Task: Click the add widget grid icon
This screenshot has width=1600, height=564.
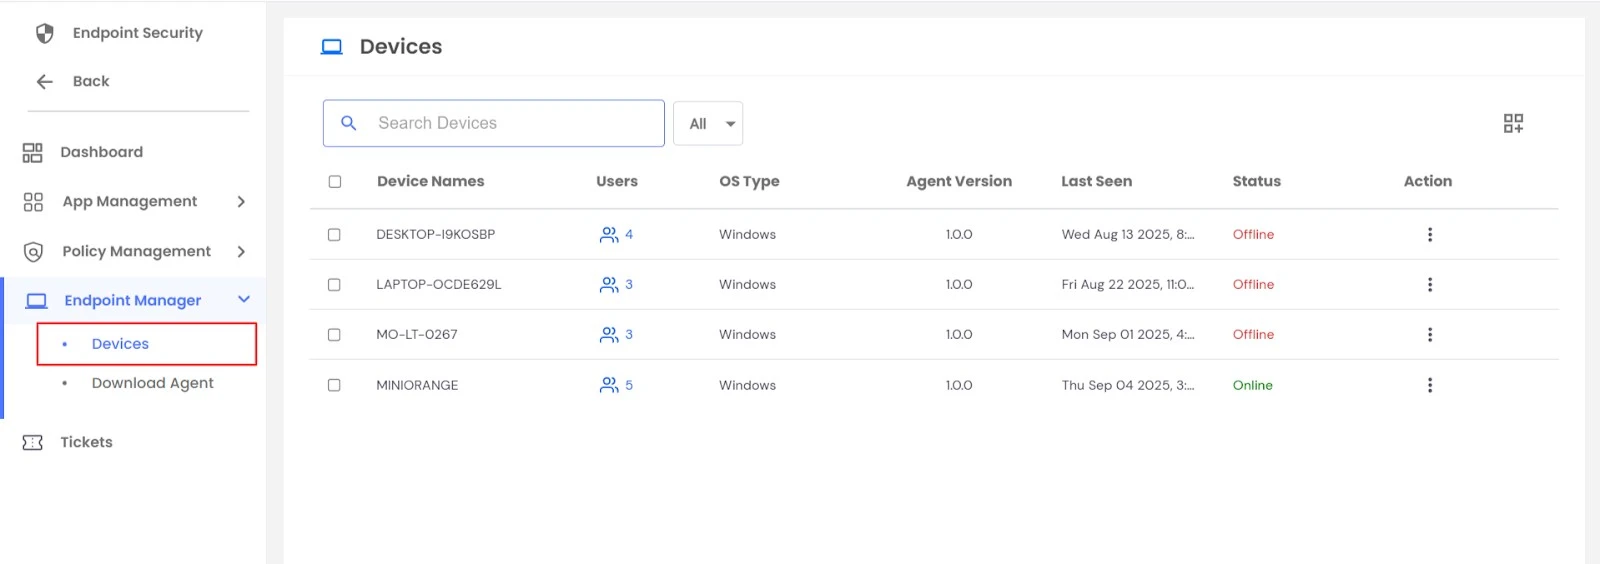Action: (1513, 123)
